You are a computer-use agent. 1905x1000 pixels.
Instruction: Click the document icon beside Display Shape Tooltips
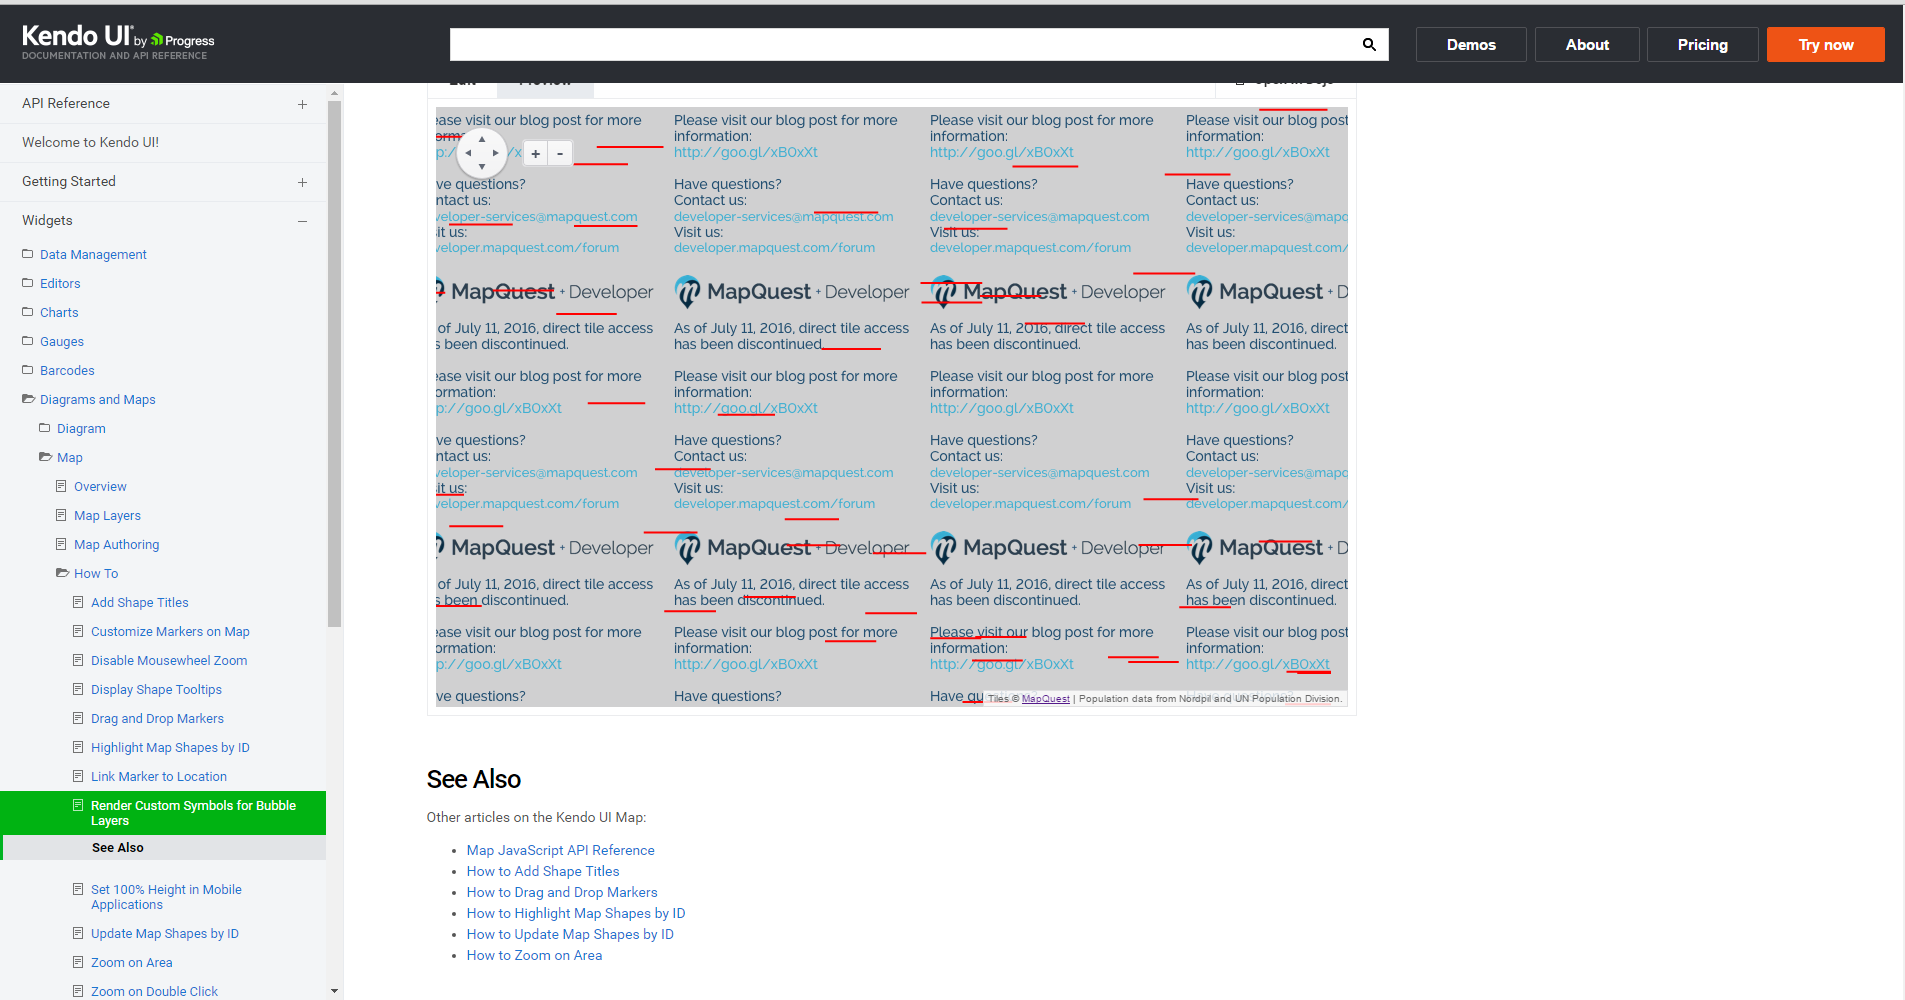[x=78, y=689]
